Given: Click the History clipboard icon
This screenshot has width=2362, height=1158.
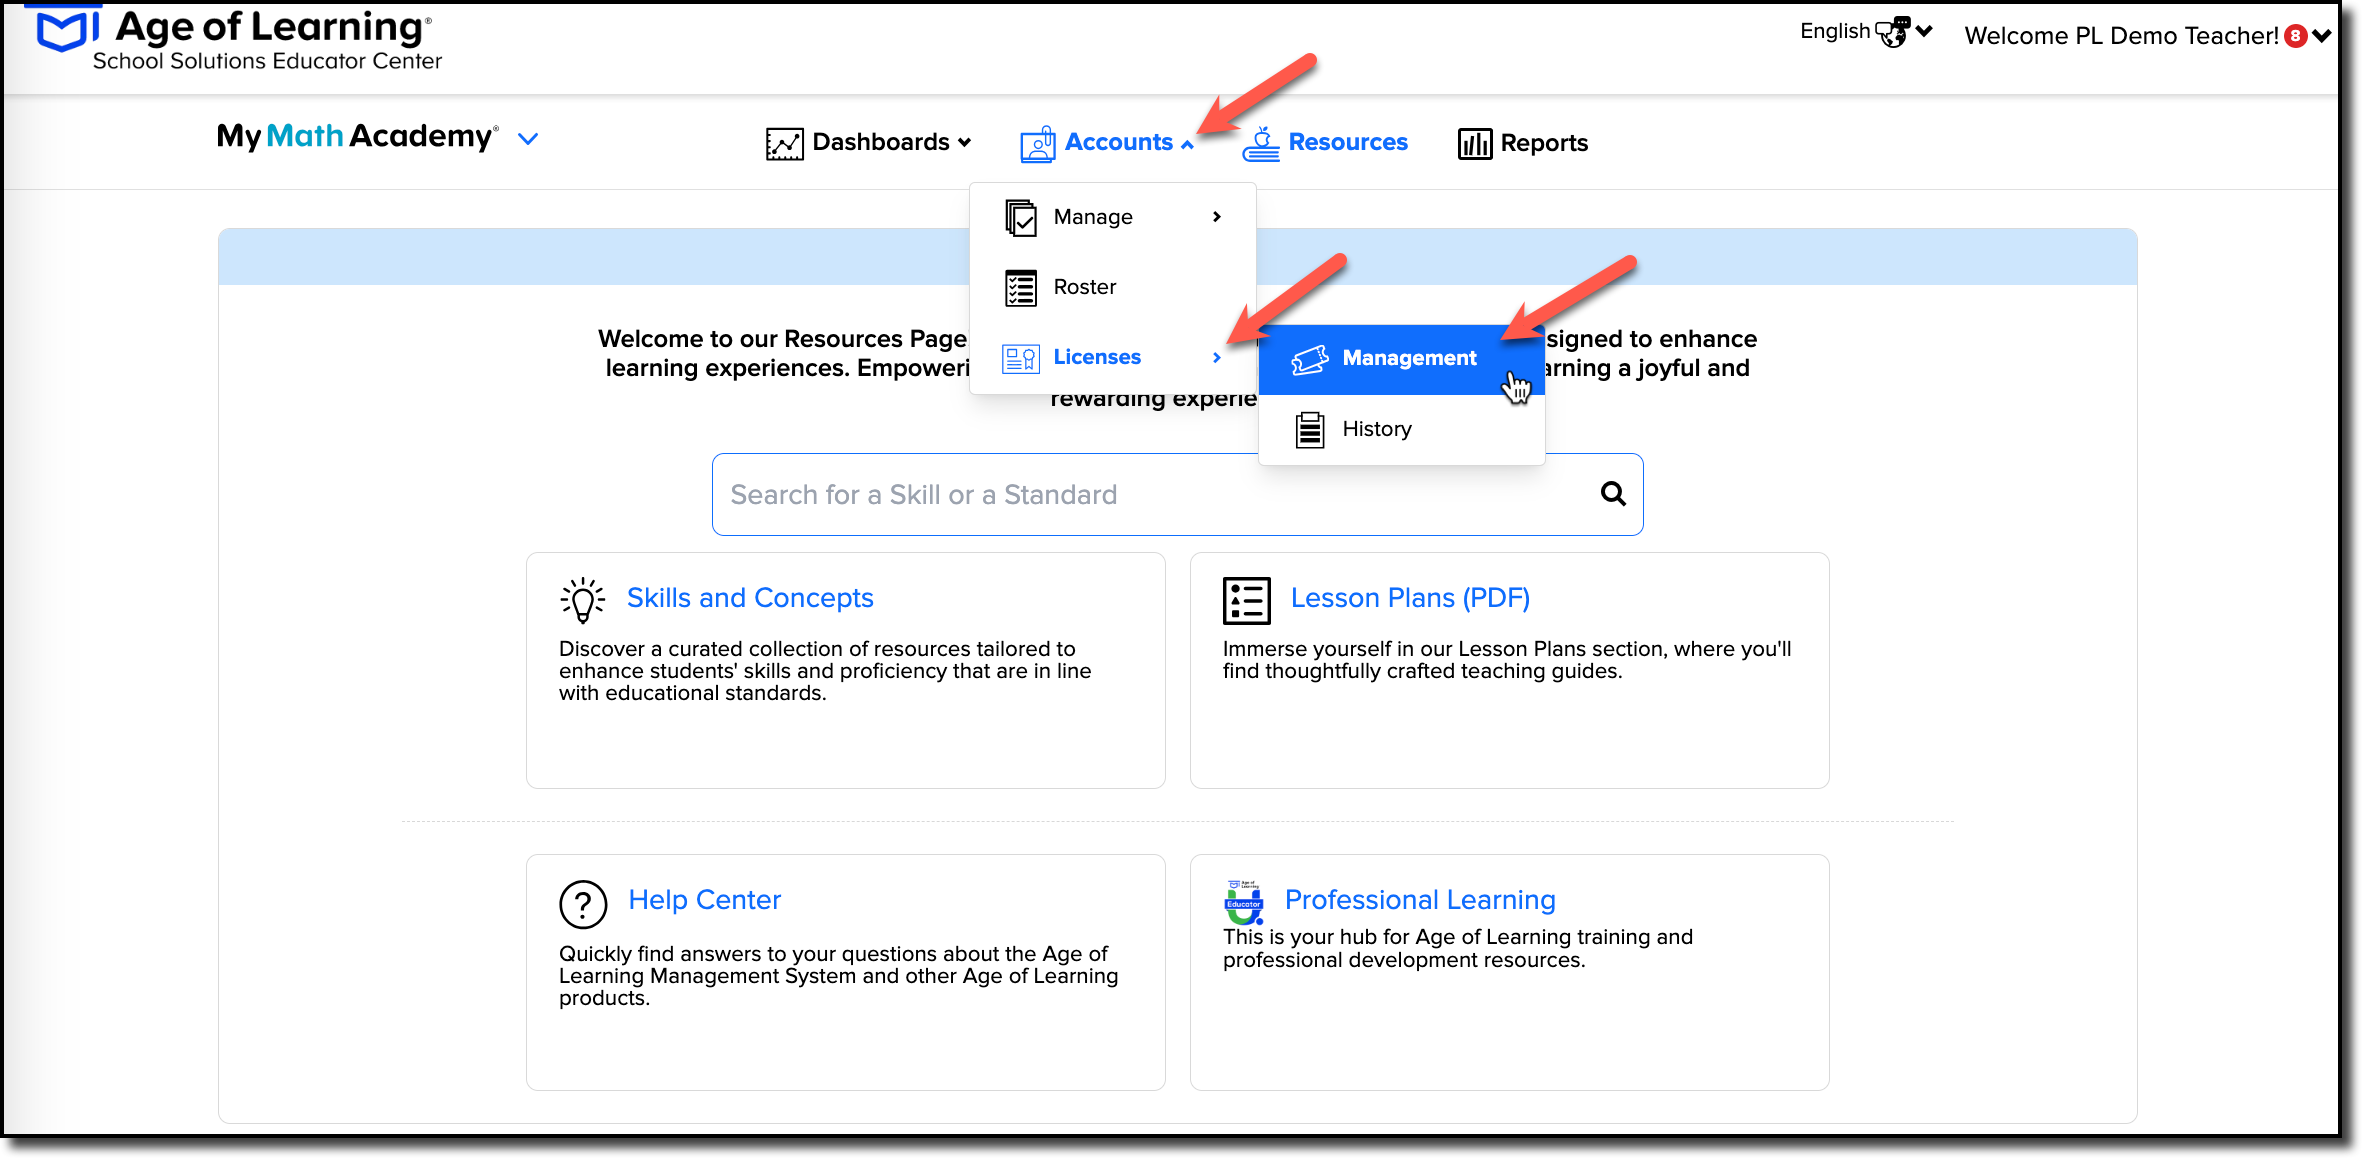Looking at the screenshot, I should 1310,430.
